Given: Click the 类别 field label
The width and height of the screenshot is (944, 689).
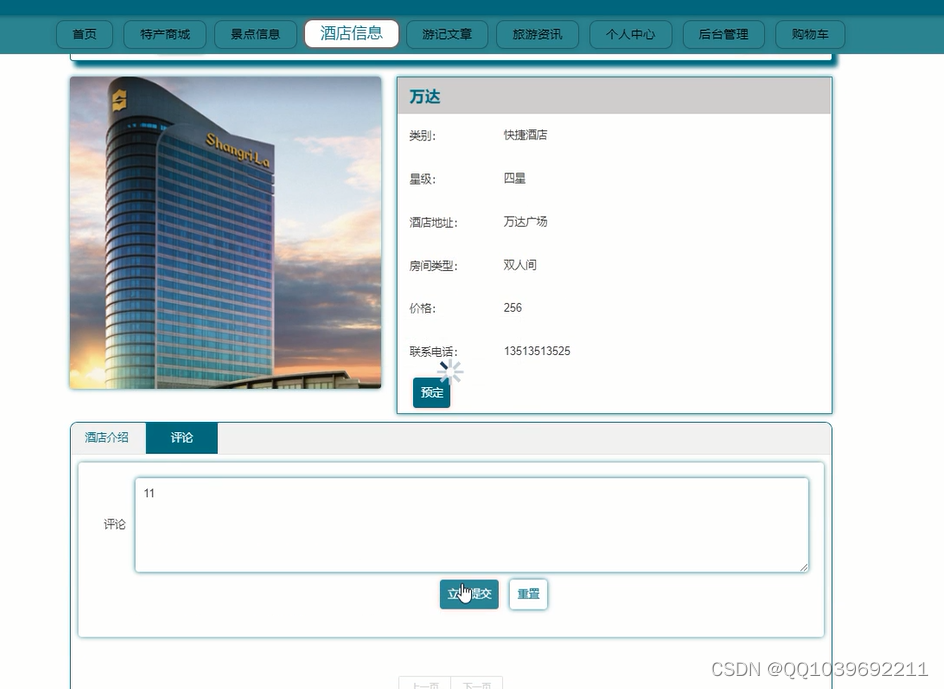Looking at the screenshot, I should pos(423,136).
